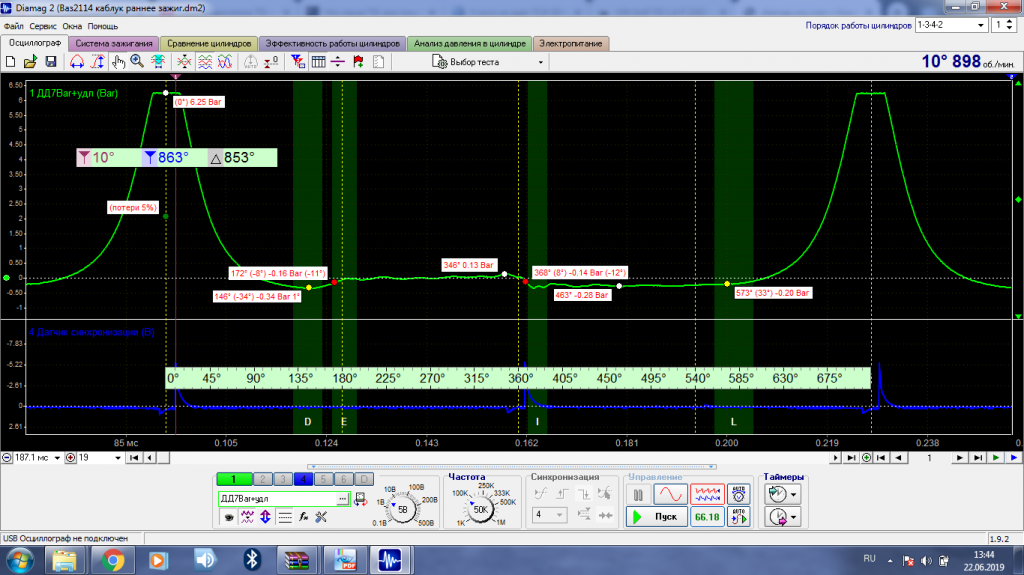Open sync channel 4 dropdown
Screen dimensions: 1024x575
pyautogui.click(x=550, y=515)
